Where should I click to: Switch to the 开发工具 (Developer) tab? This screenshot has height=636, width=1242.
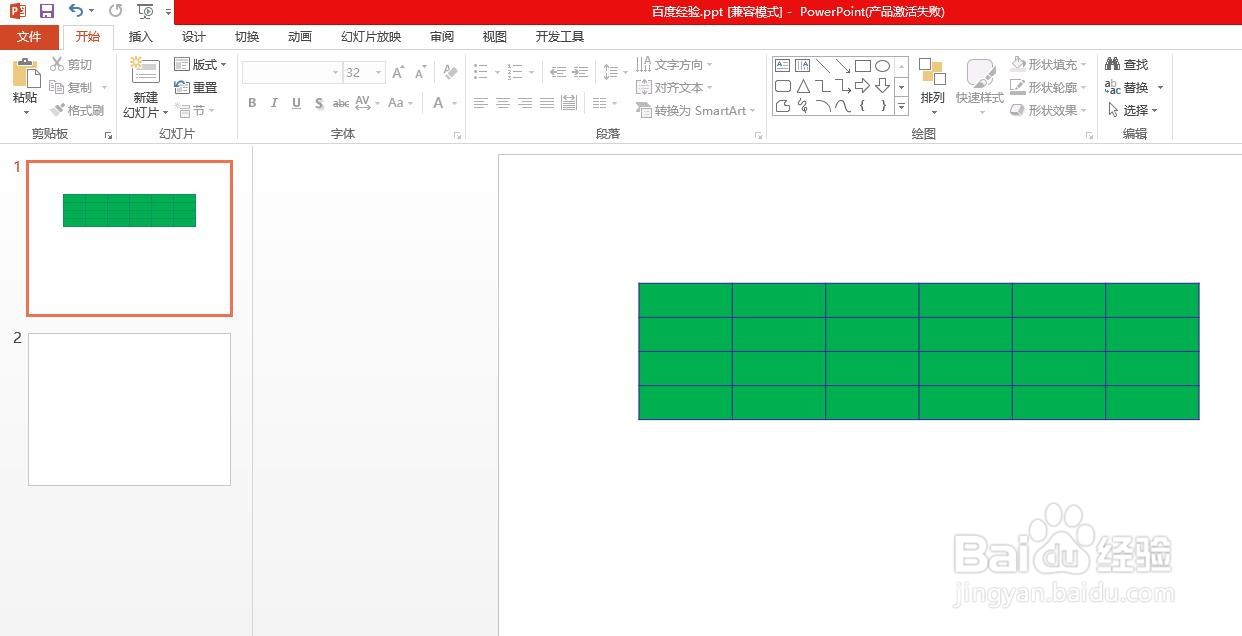560,37
